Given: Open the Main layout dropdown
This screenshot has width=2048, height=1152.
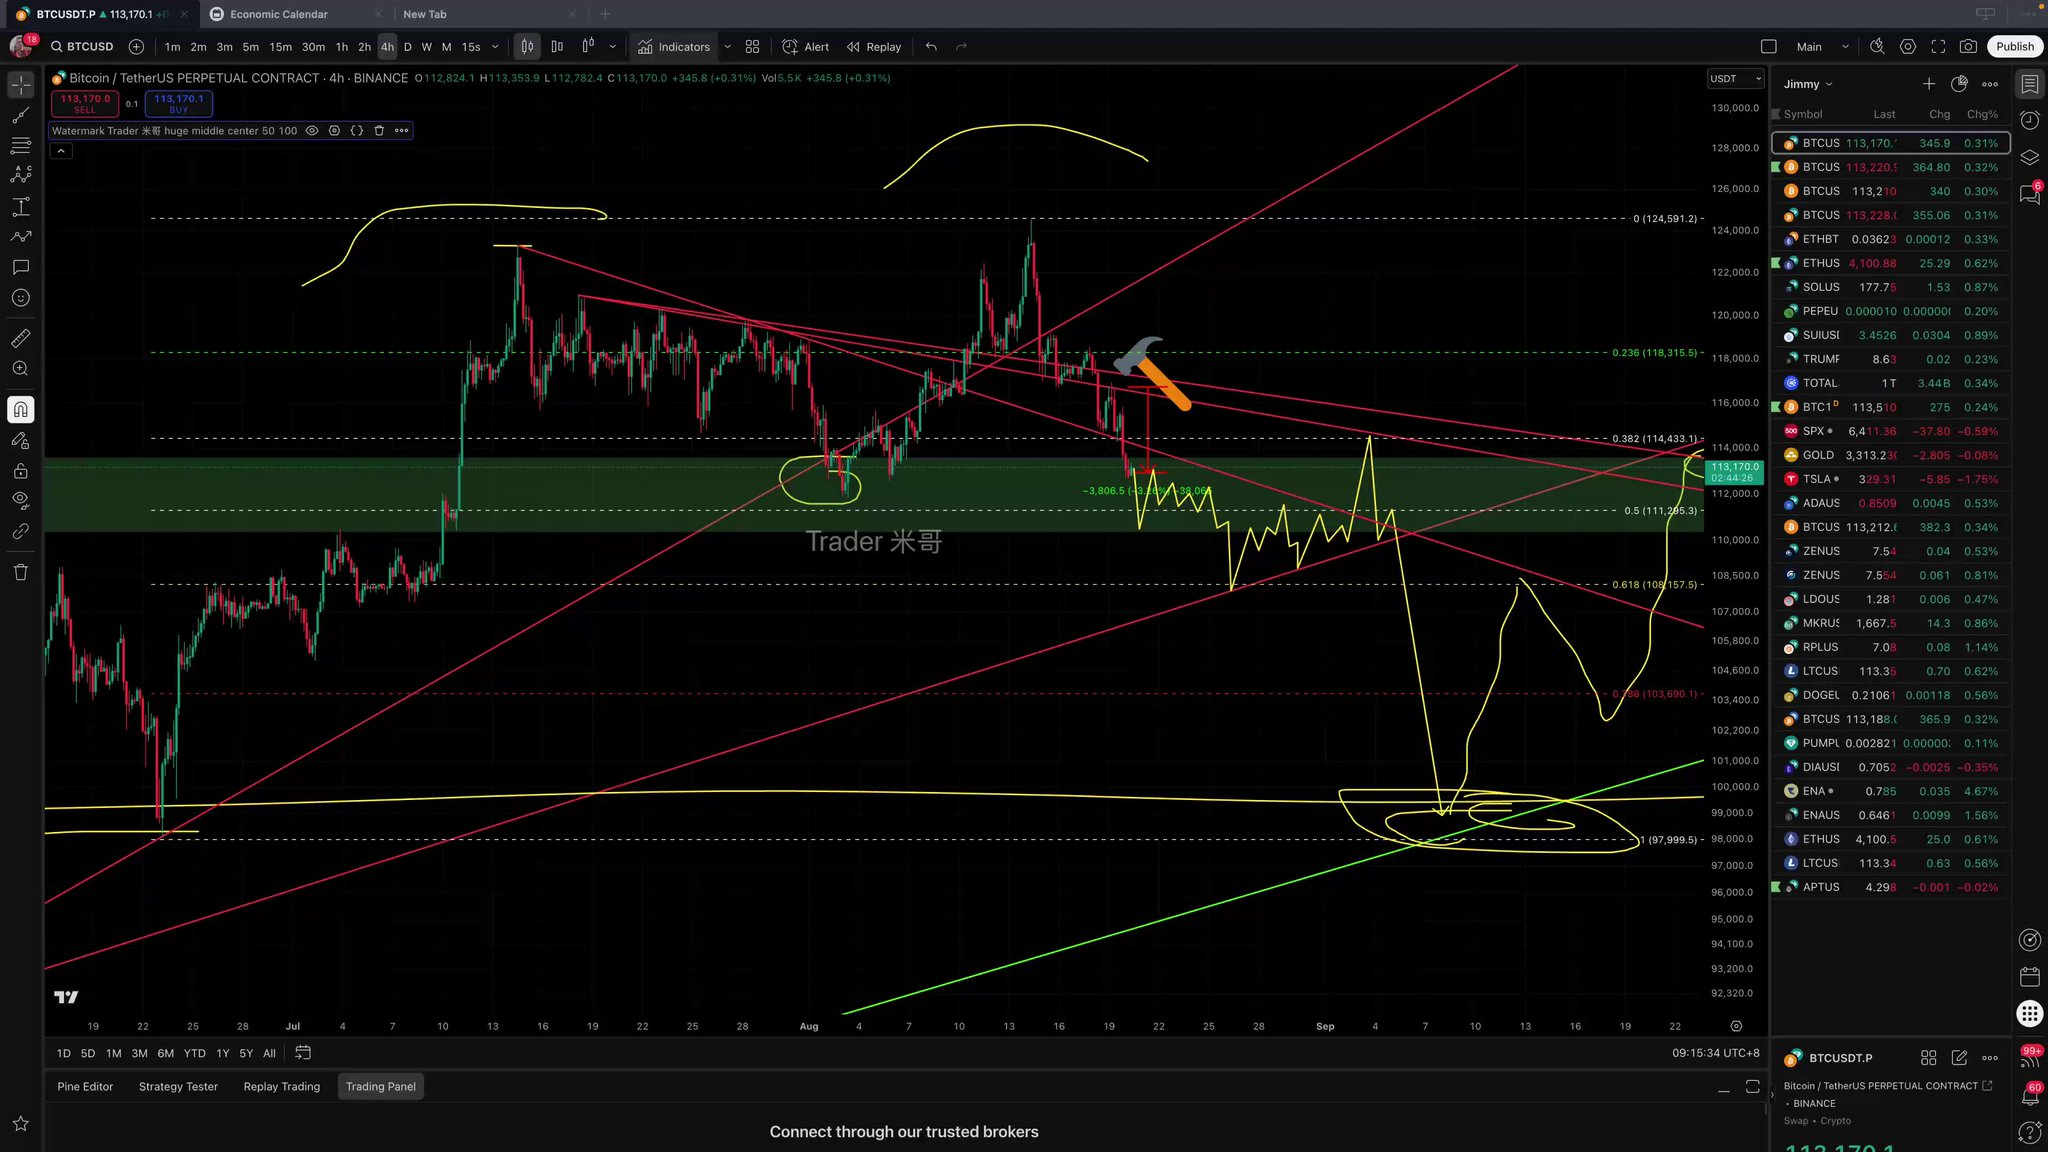Looking at the screenshot, I should click(1822, 47).
